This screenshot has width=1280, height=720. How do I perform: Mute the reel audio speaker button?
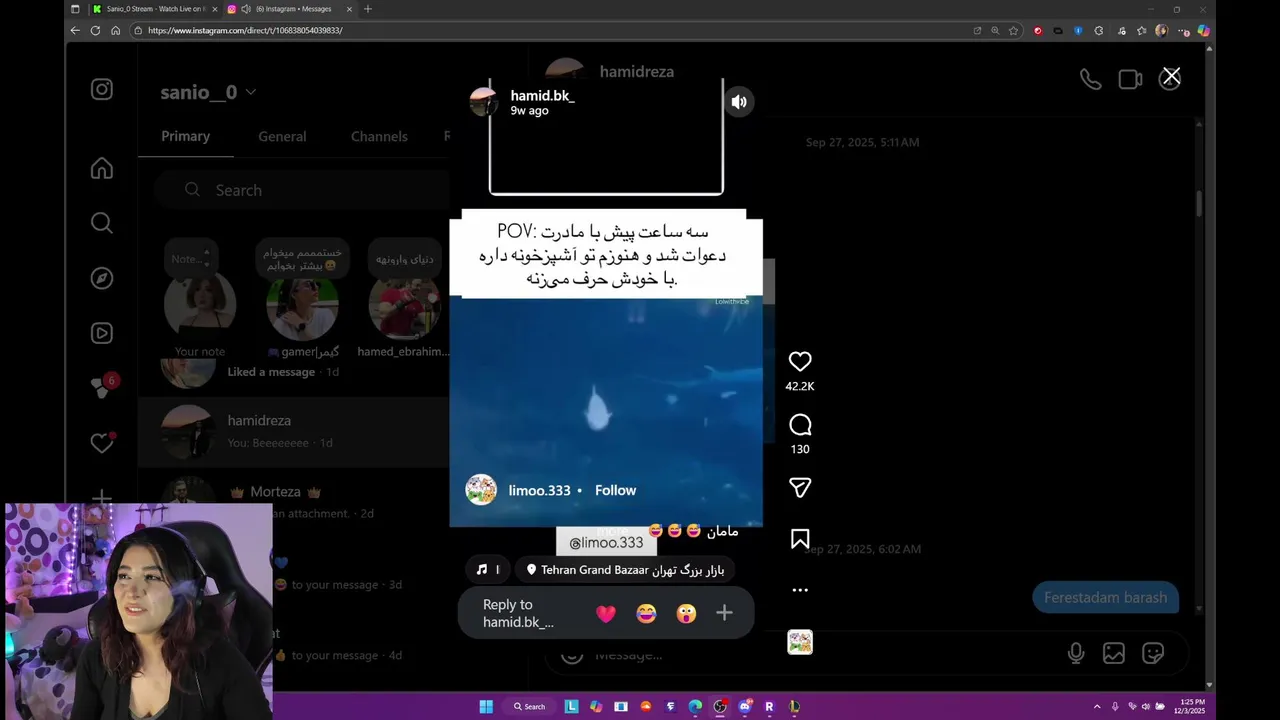(x=739, y=102)
